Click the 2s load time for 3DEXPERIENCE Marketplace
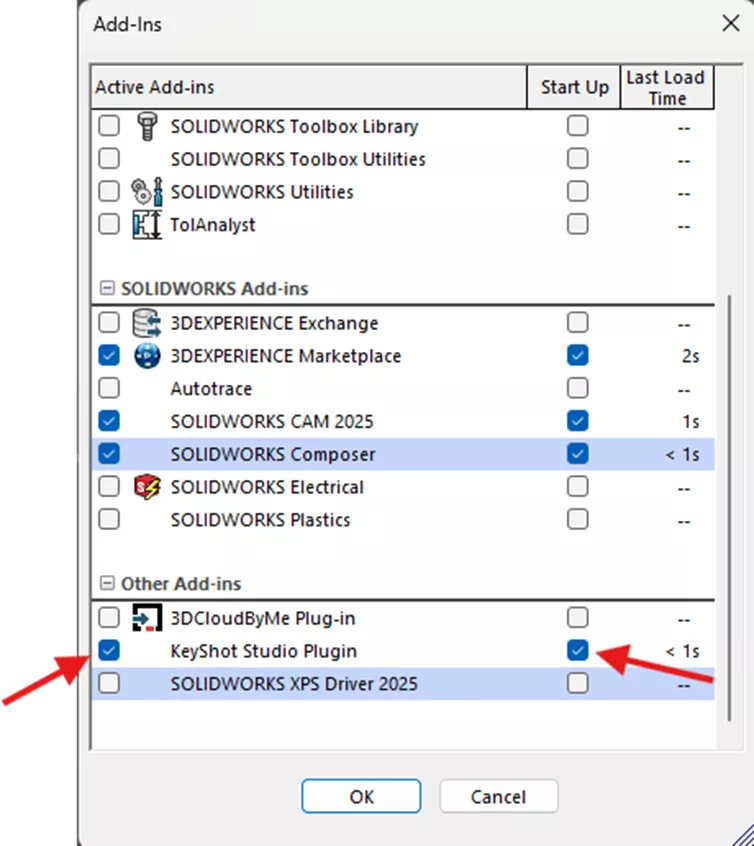Screen dimensions: 754x846 click(x=690, y=356)
